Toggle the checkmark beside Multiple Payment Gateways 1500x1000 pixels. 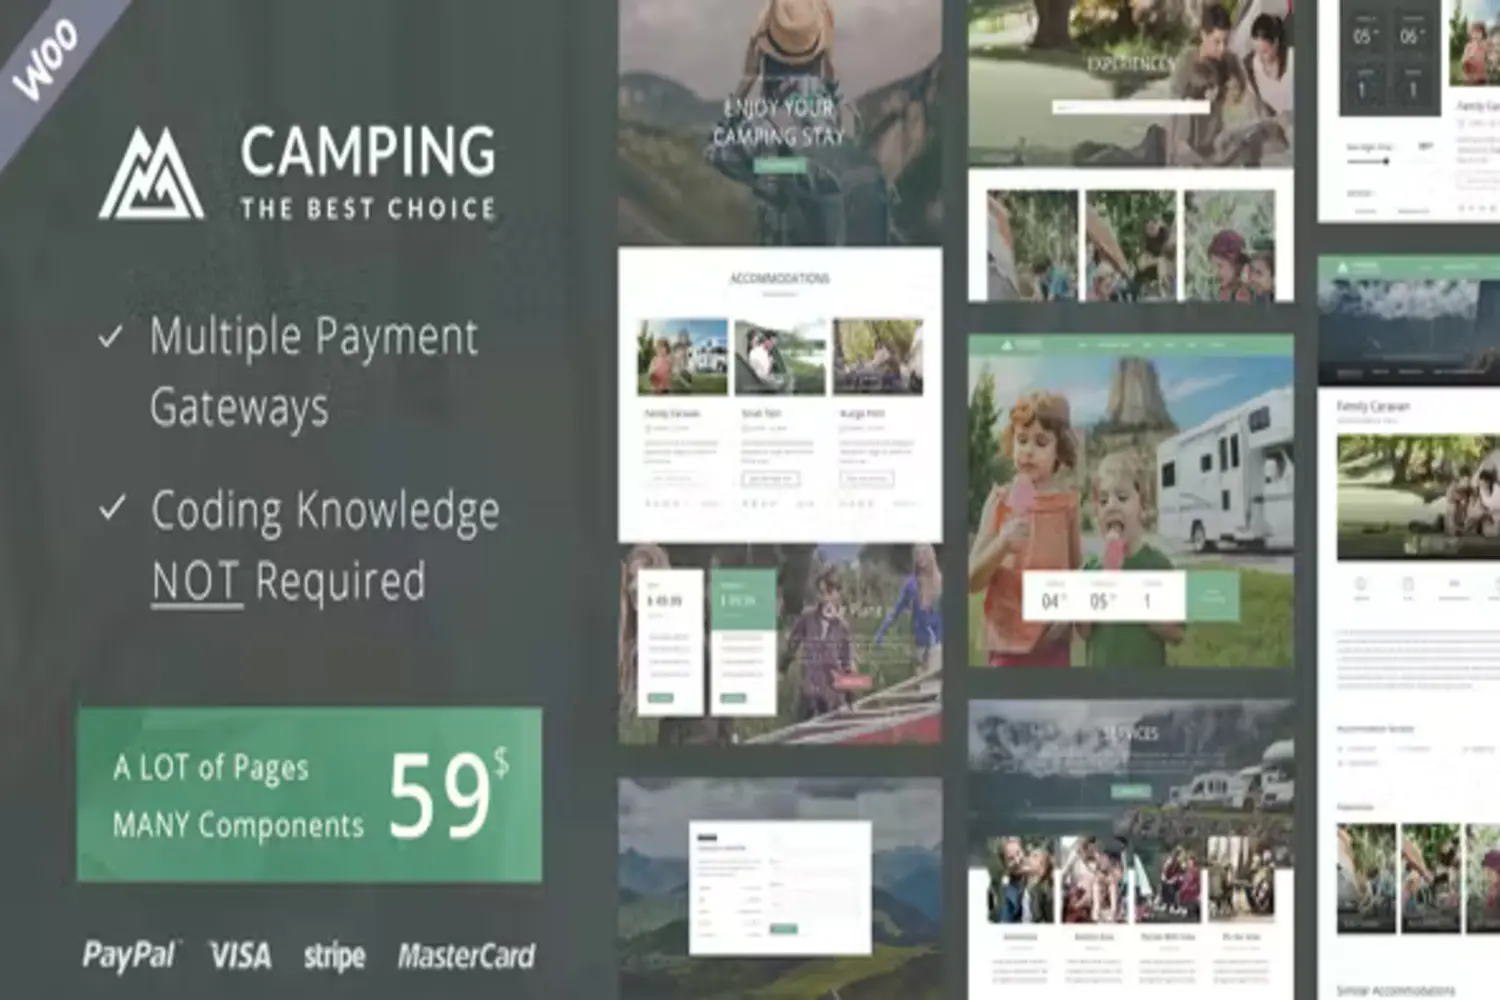(x=111, y=337)
